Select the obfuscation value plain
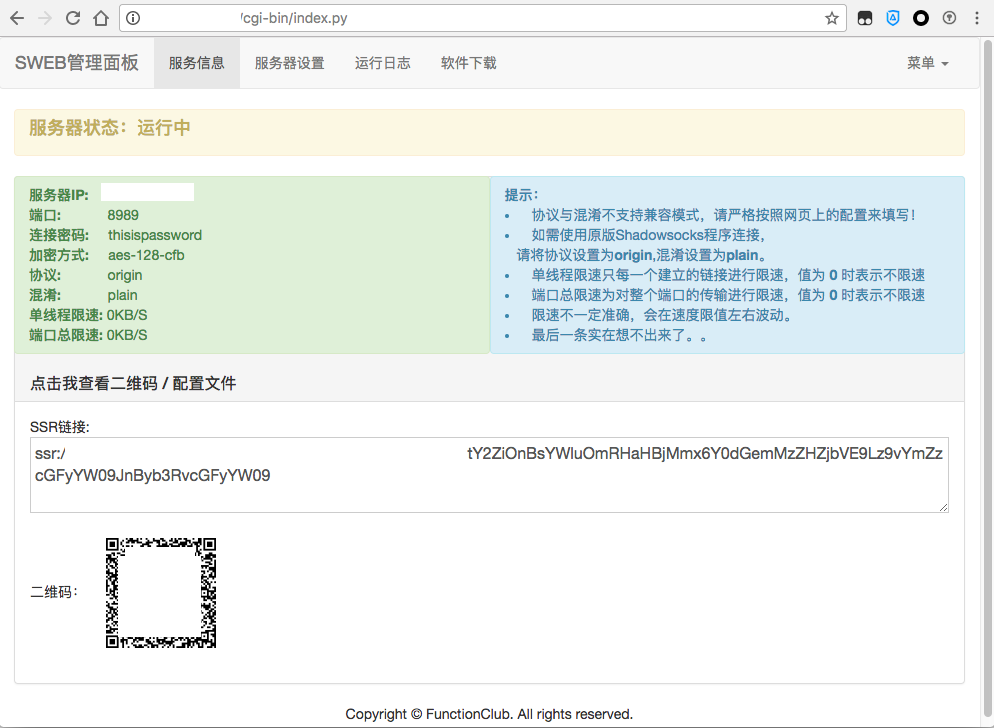This screenshot has width=994, height=728. tap(122, 295)
